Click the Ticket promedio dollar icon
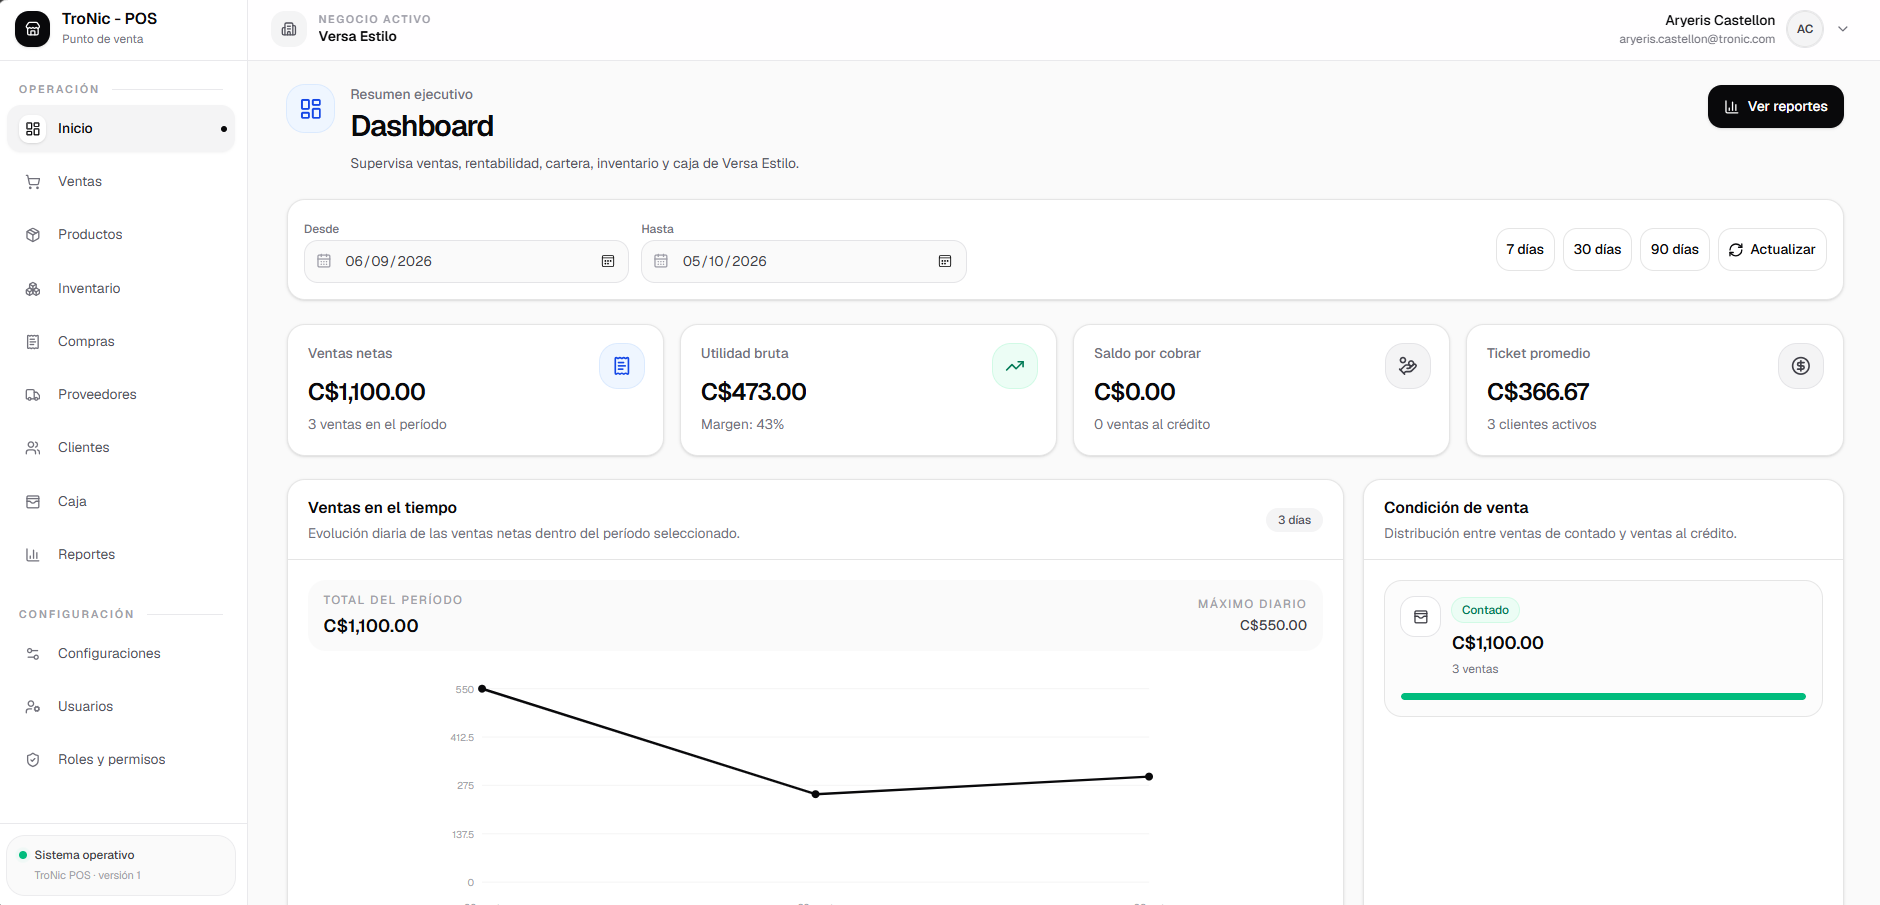 point(1801,366)
